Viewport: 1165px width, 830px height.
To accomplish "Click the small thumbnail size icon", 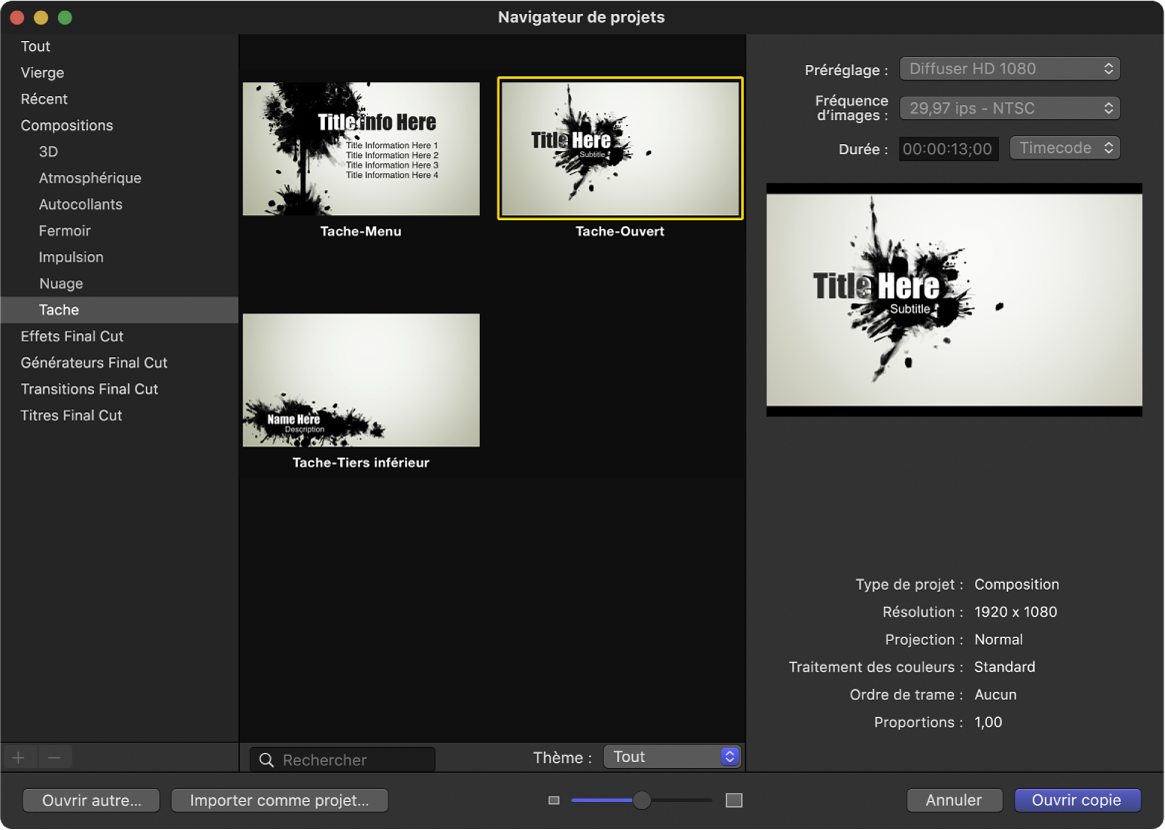I will point(554,800).
